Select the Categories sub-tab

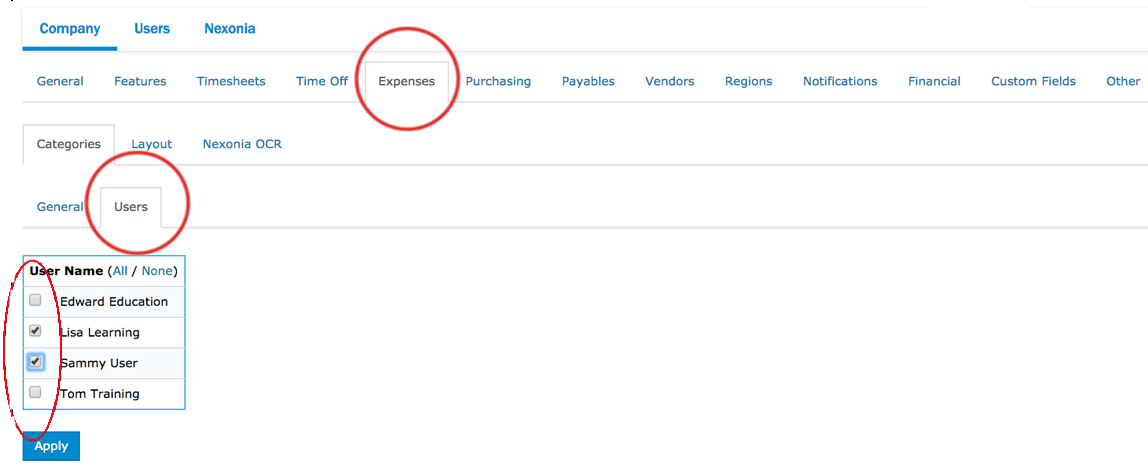click(69, 144)
